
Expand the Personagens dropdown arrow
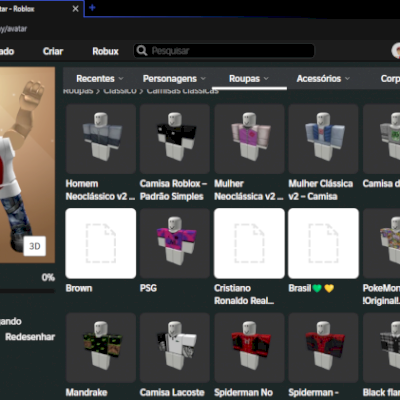[x=203, y=79]
